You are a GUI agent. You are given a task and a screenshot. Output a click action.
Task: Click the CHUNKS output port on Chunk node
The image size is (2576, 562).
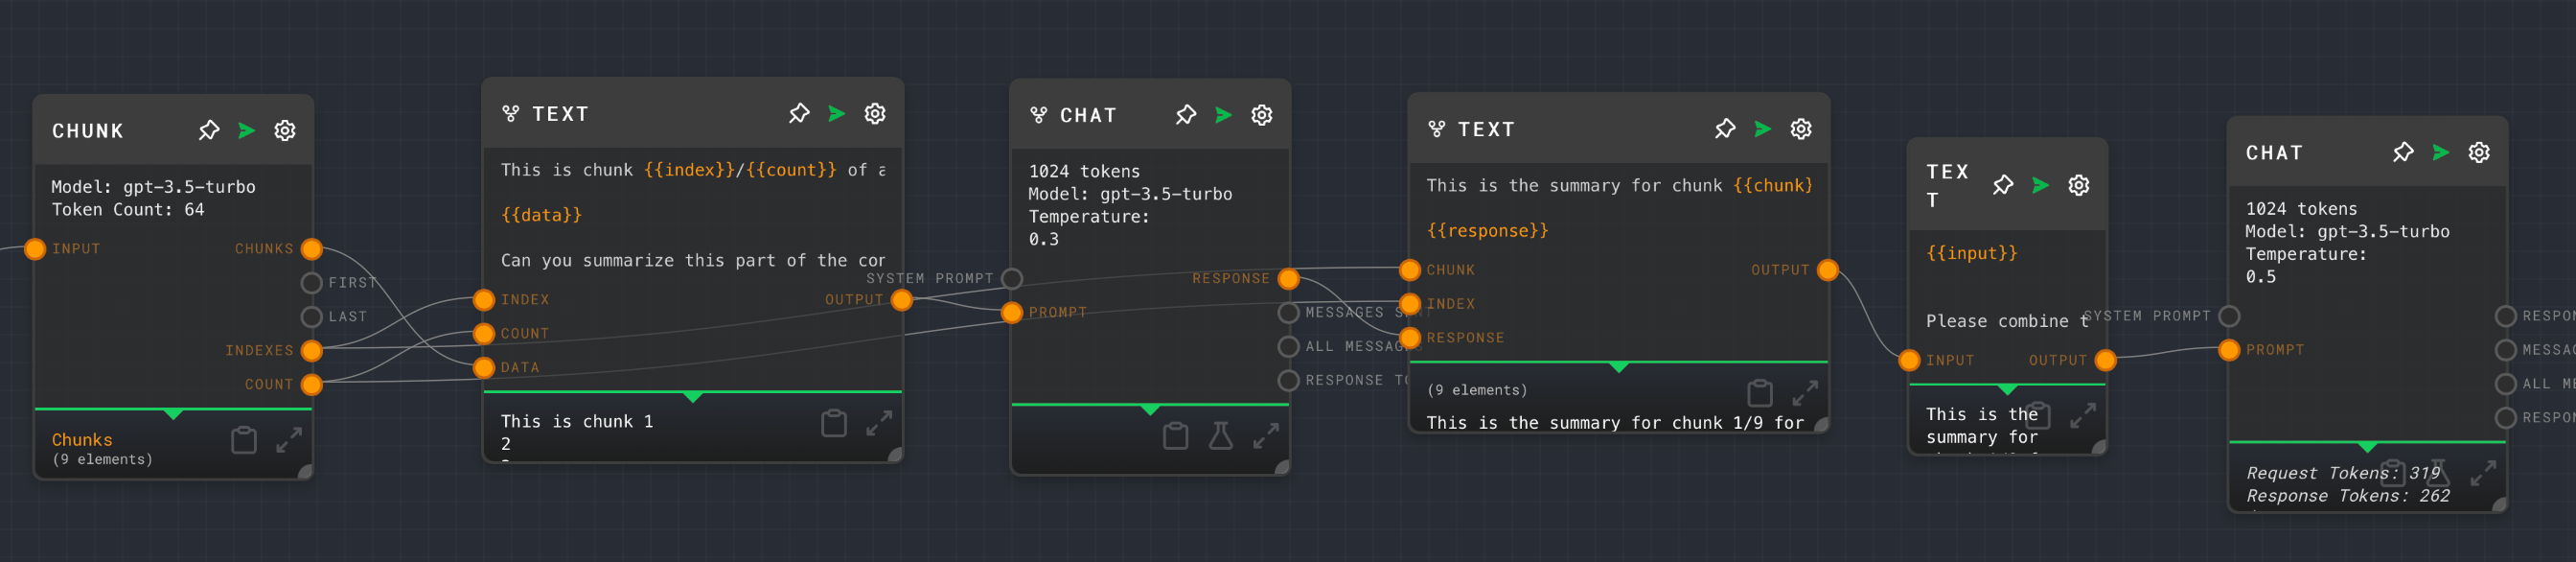[x=312, y=249]
